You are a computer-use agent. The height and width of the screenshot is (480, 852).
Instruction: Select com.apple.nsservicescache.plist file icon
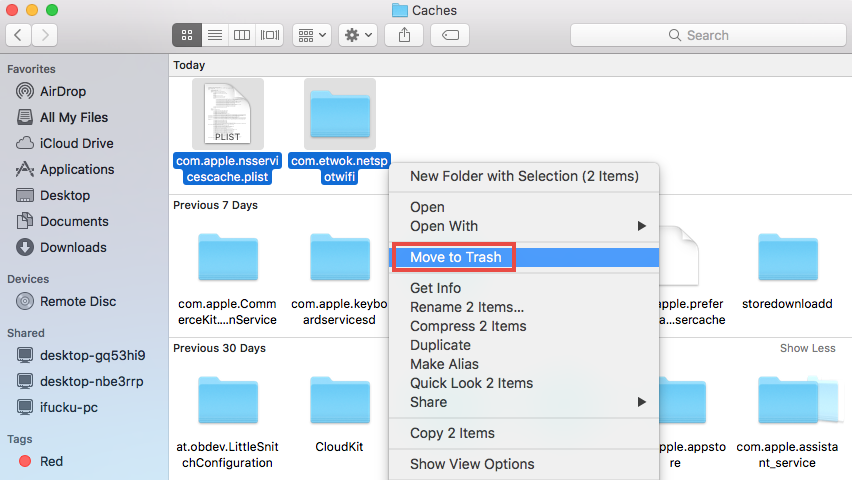(x=228, y=114)
